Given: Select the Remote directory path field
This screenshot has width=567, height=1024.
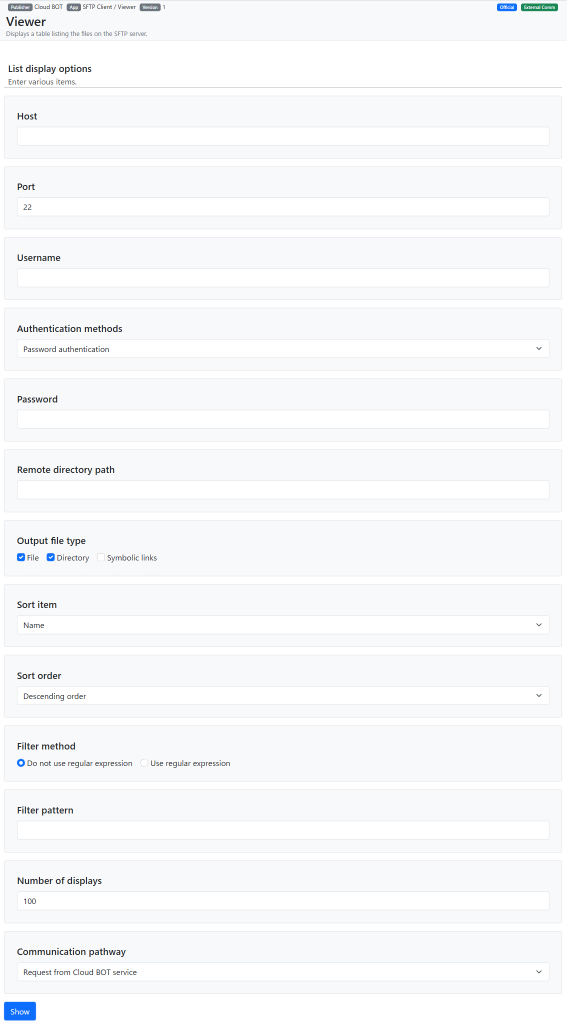Looking at the screenshot, I should coord(283,490).
